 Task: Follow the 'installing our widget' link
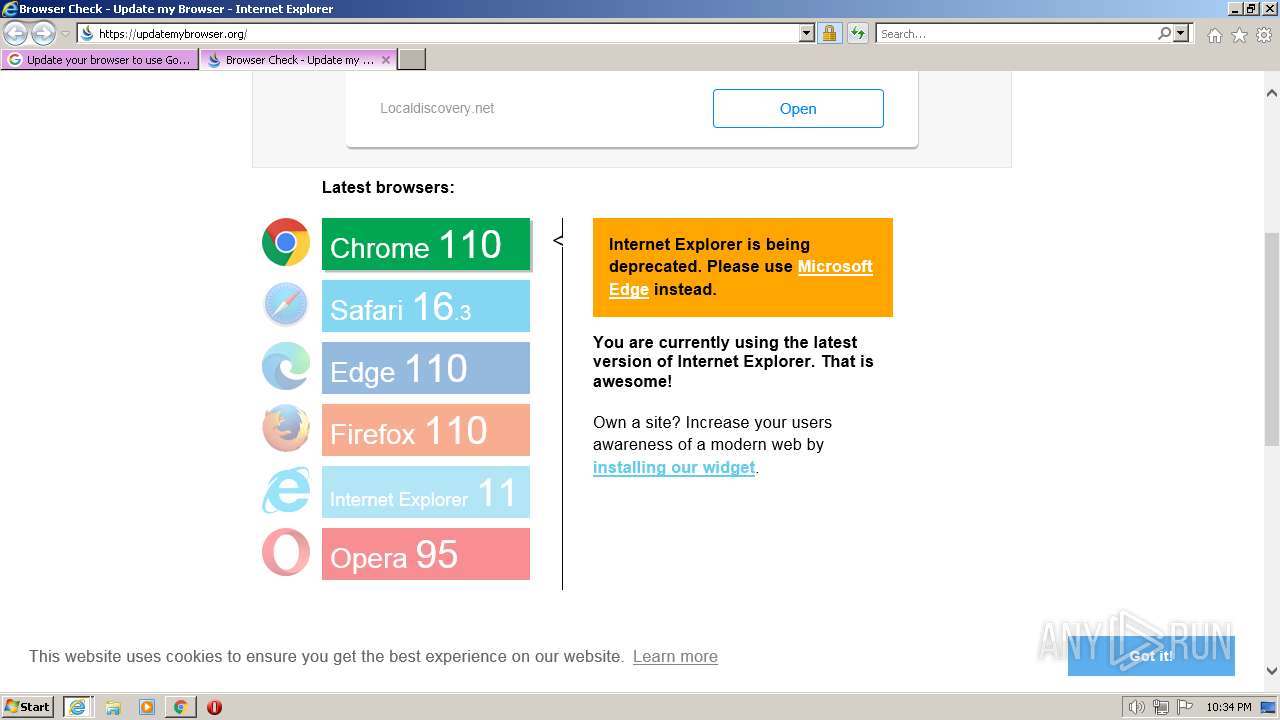674,467
